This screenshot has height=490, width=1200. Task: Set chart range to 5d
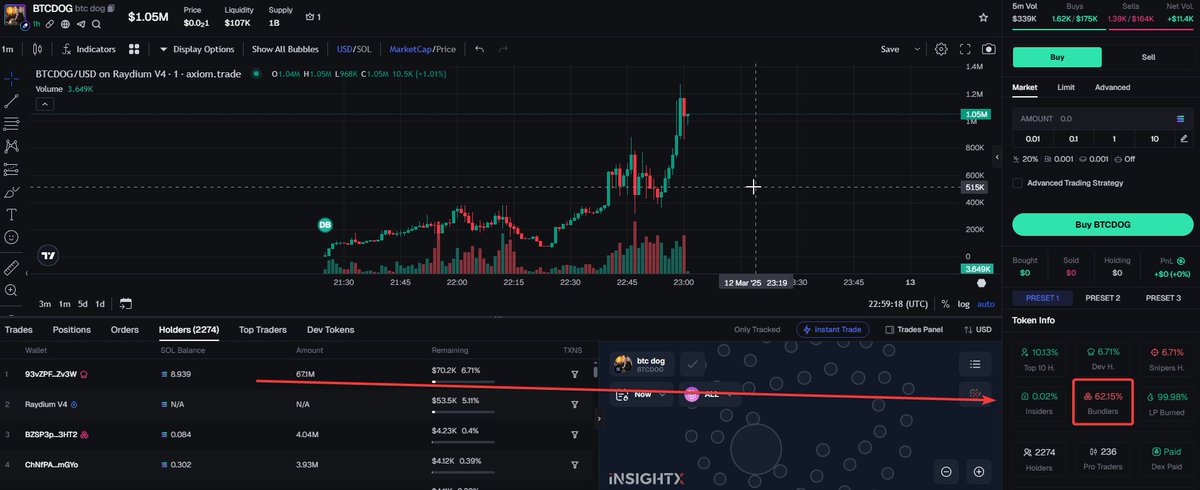coord(83,303)
